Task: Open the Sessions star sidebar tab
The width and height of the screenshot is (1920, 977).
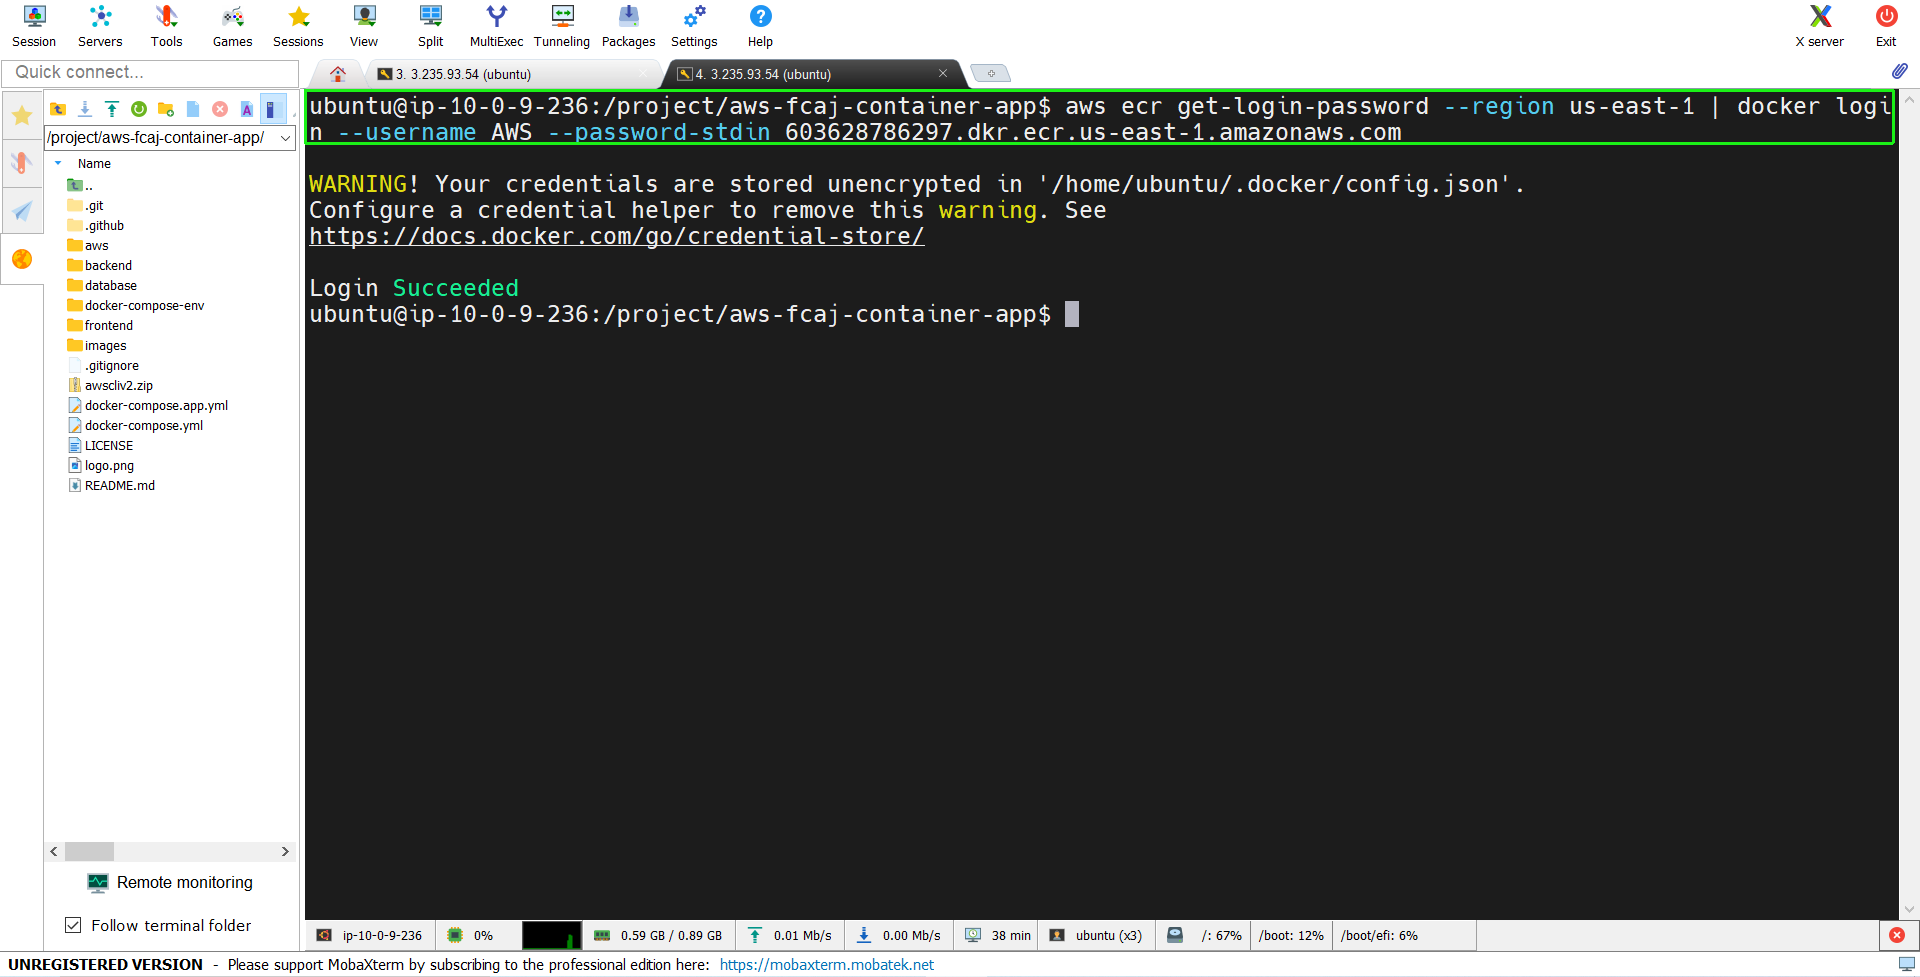Action: (22, 116)
